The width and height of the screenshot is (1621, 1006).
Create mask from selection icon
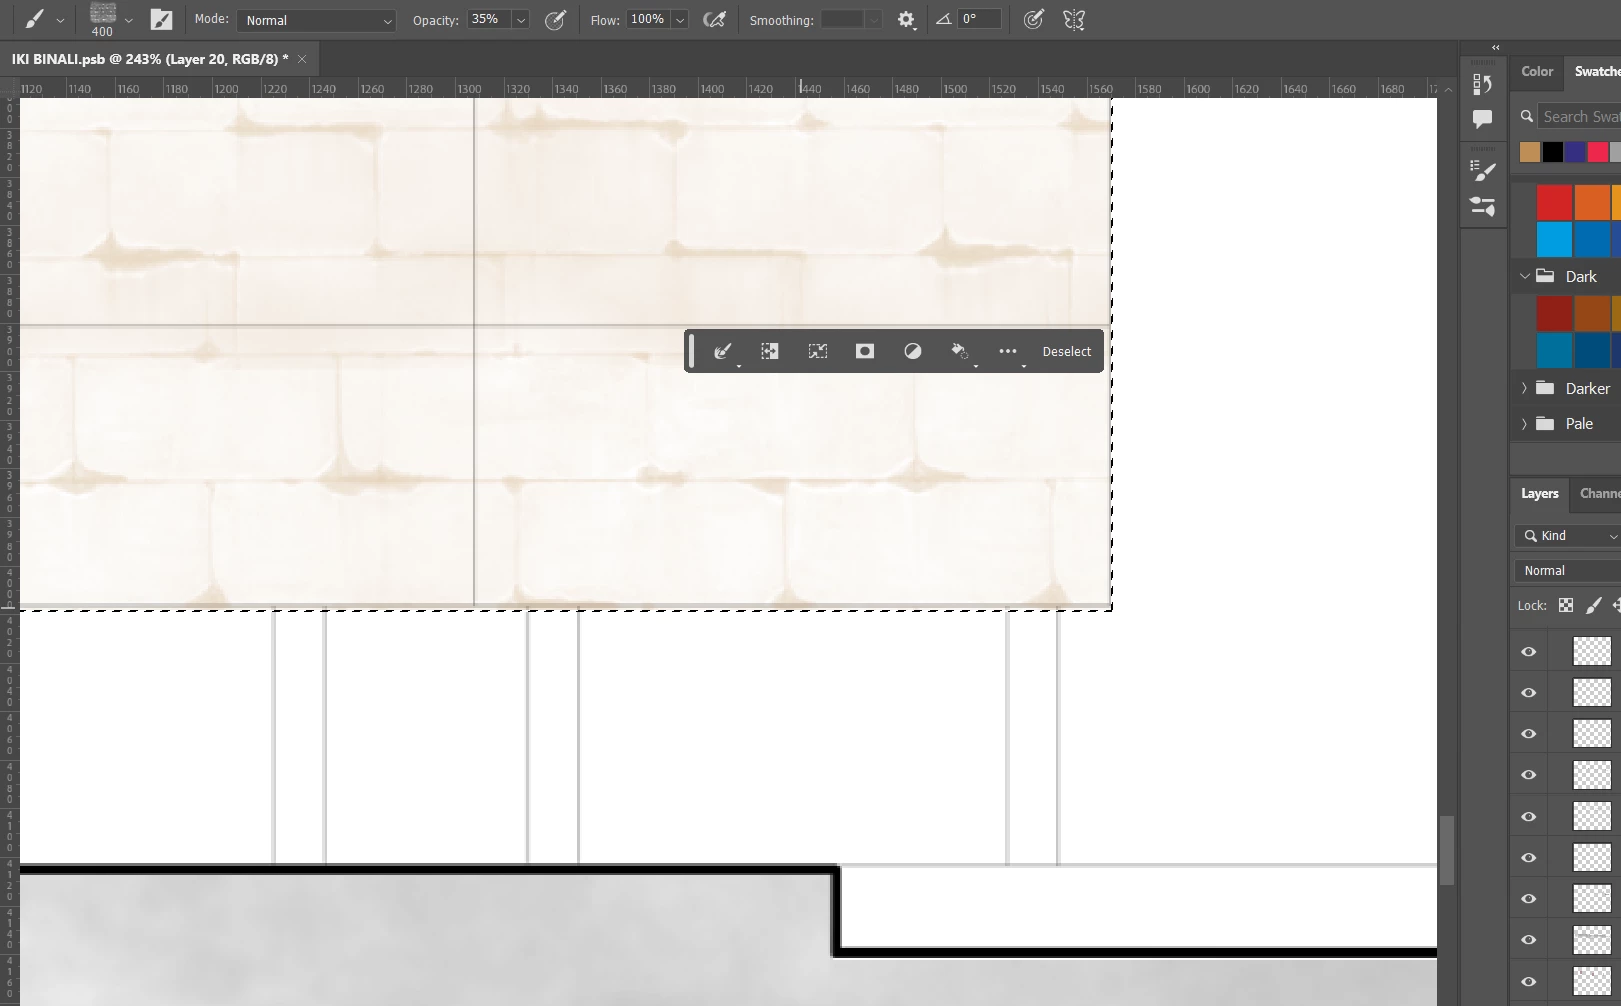(865, 351)
